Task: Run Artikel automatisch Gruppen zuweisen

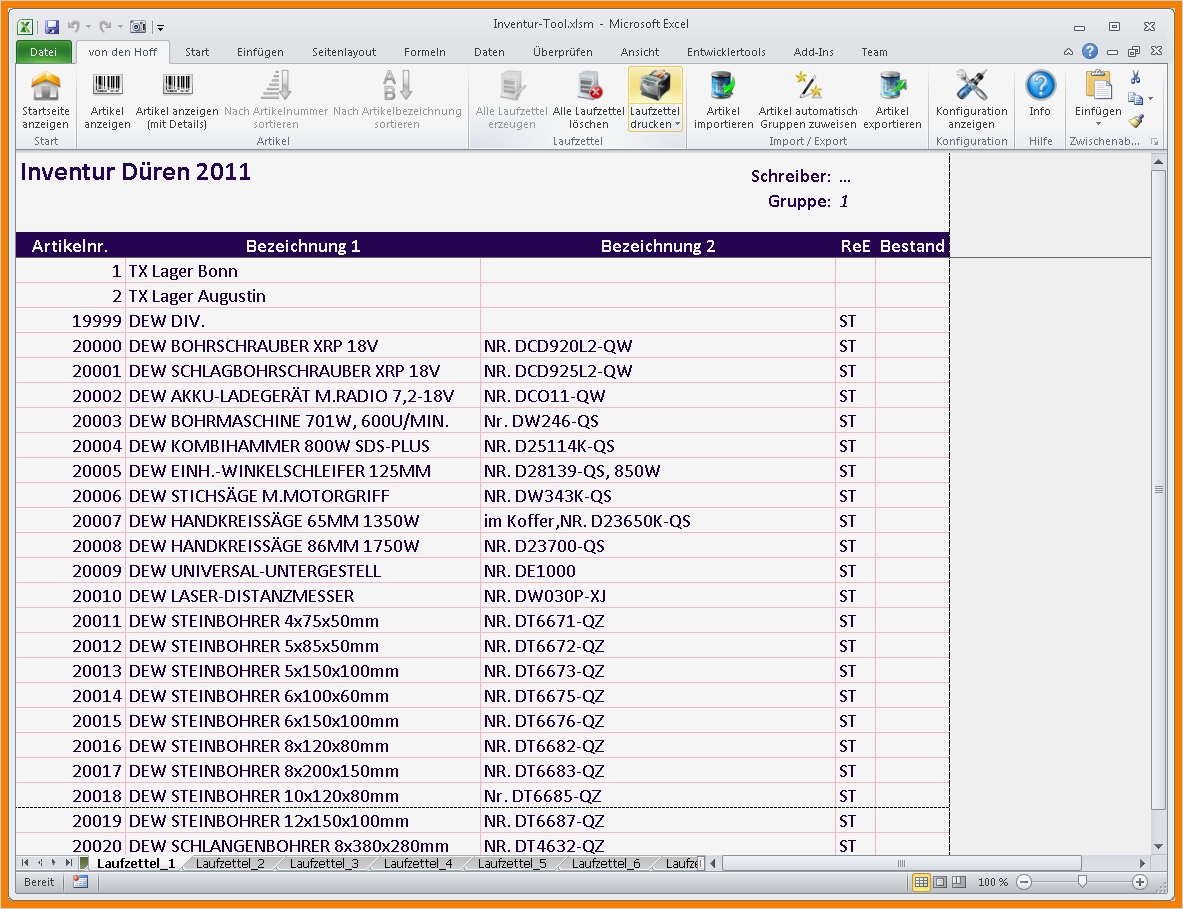Action: [808, 87]
